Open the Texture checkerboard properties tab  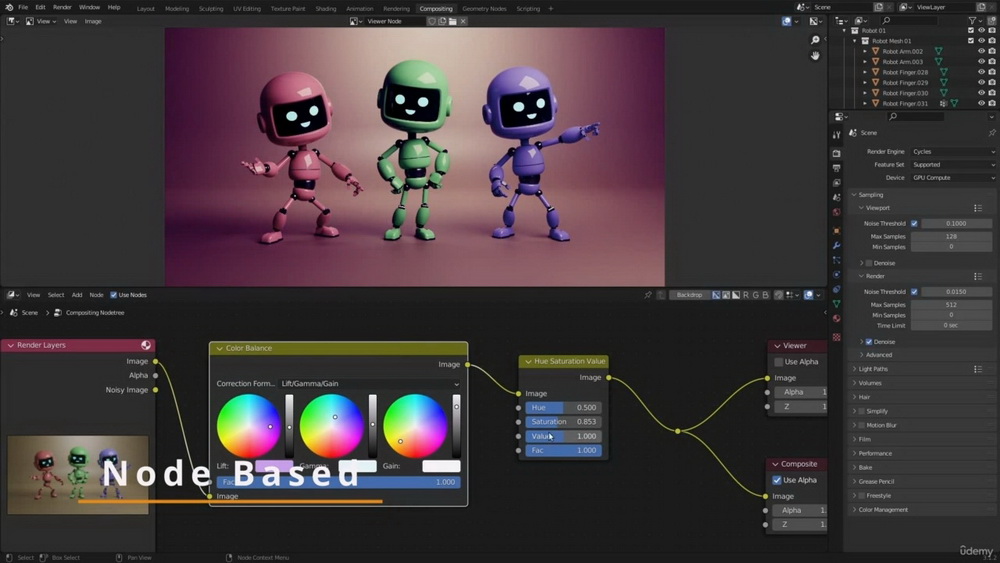[x=836, y=337]
